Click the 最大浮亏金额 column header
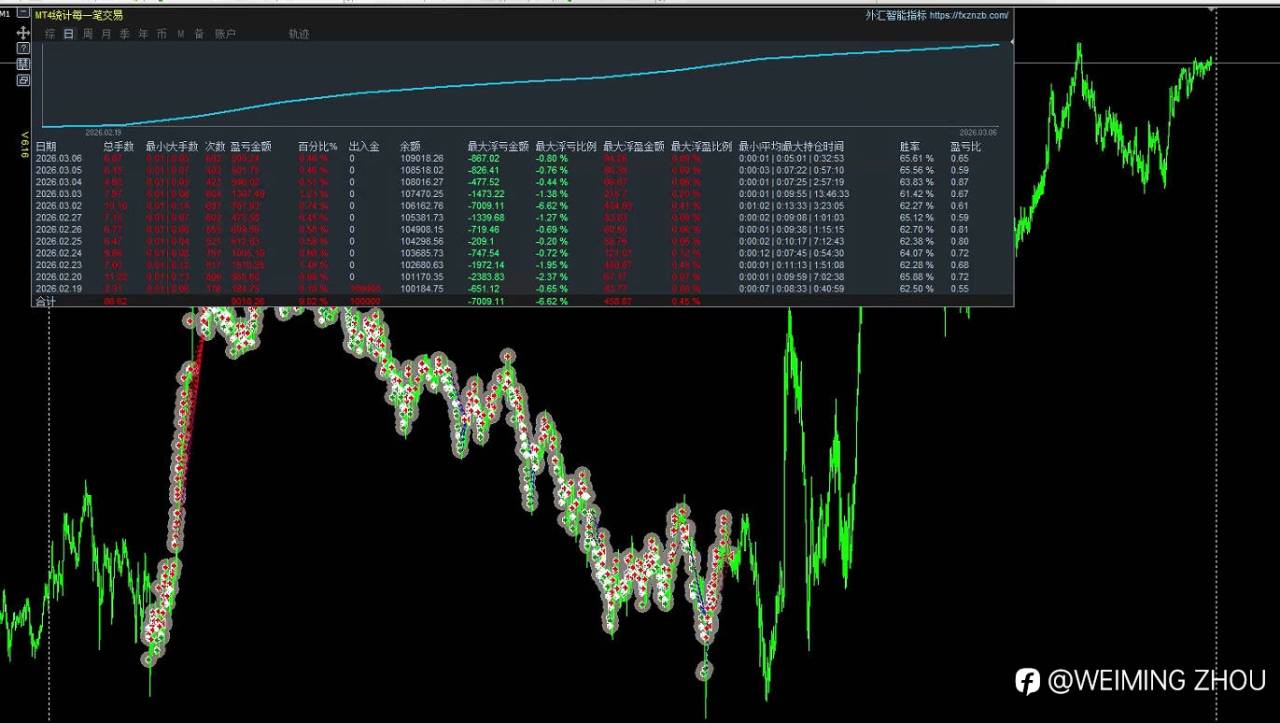The image size is (1280, 723). (498, 147)
